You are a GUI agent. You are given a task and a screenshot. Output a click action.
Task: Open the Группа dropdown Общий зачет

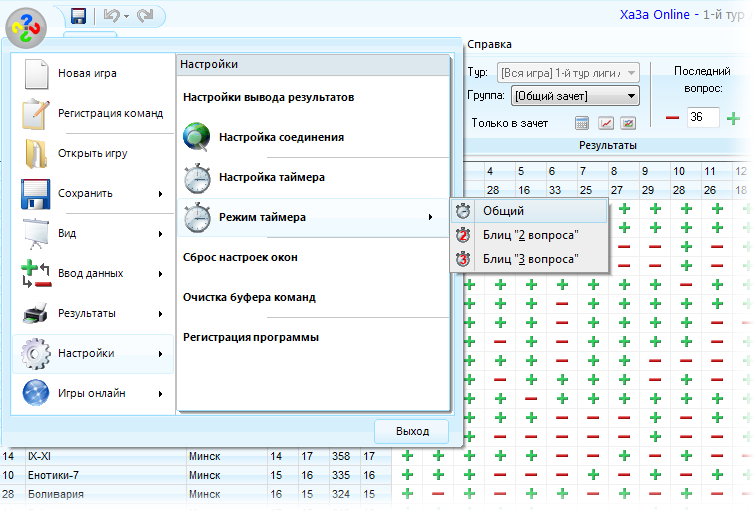pos(575,96)
